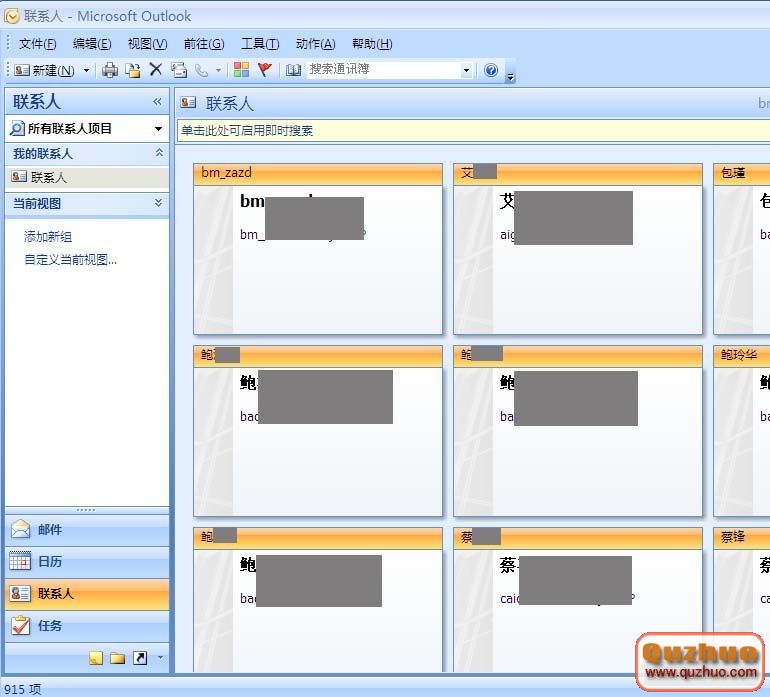Click the search address book field
The image size is (770, 697).
pyautogui.click(x=384, y=70)
